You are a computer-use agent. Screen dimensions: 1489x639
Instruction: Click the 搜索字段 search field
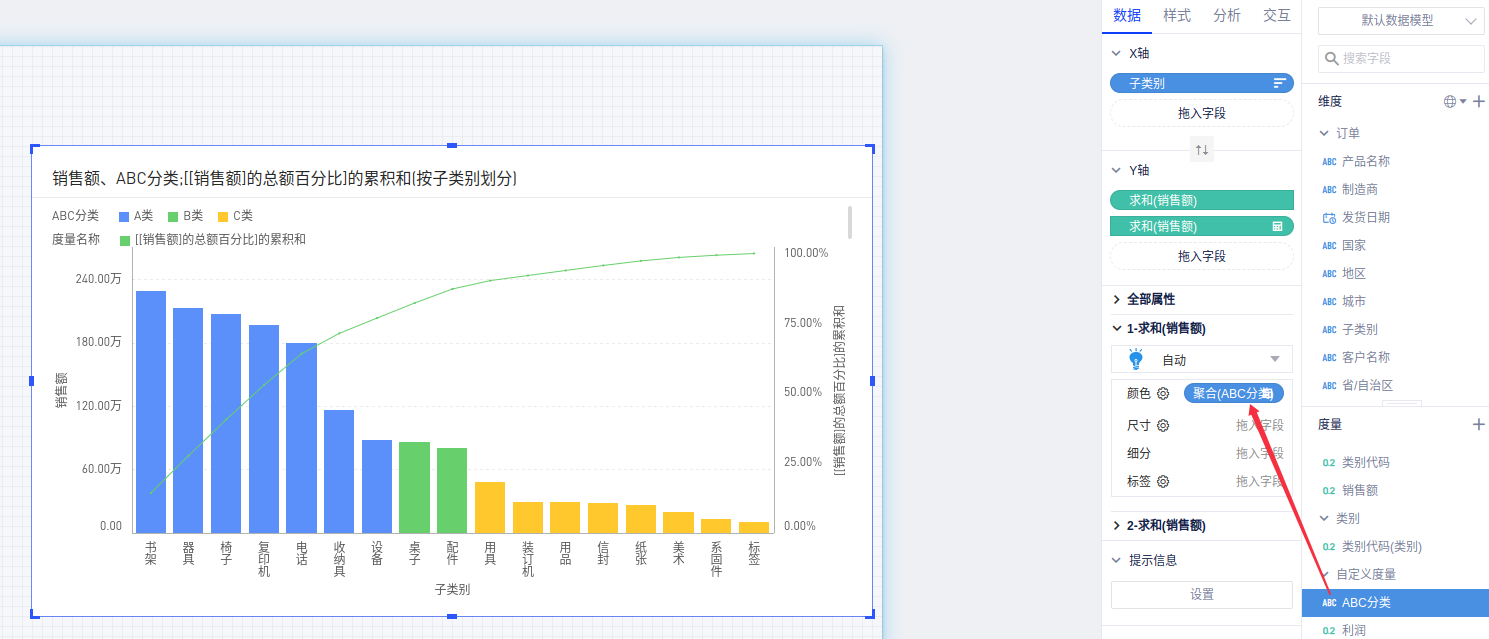coord(1400,59)
